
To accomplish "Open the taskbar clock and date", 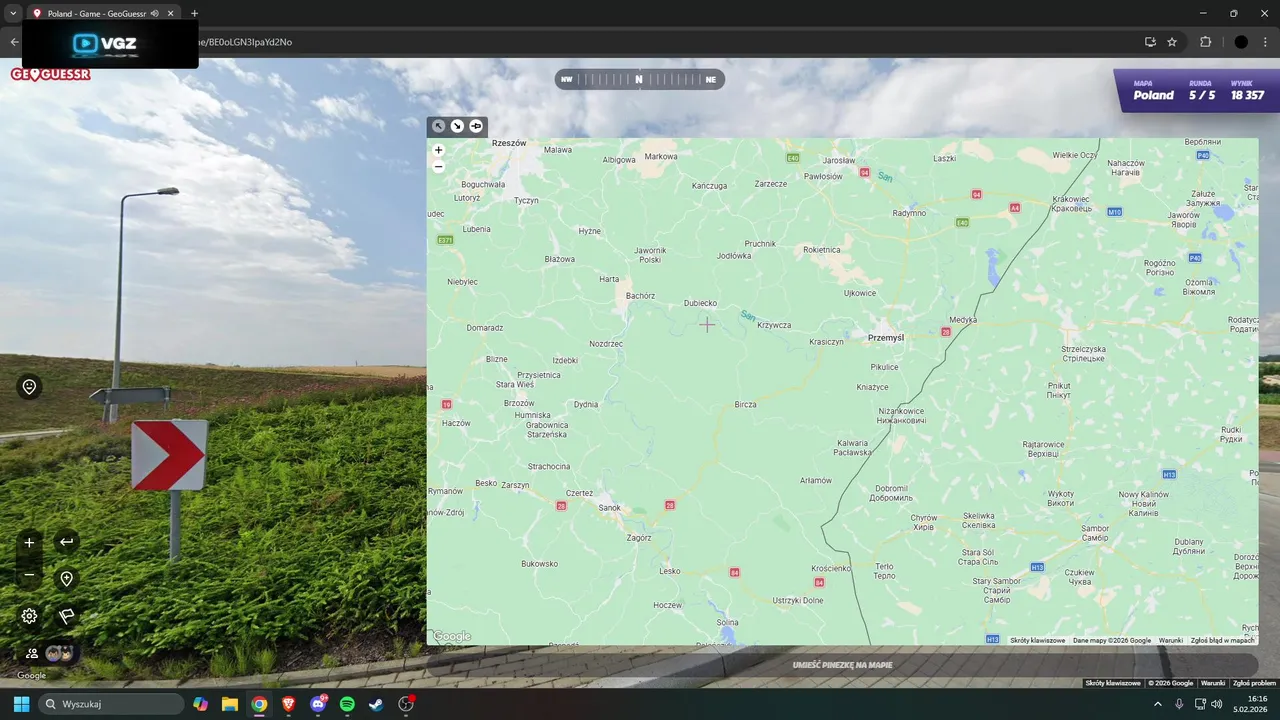I will 1250,704.
